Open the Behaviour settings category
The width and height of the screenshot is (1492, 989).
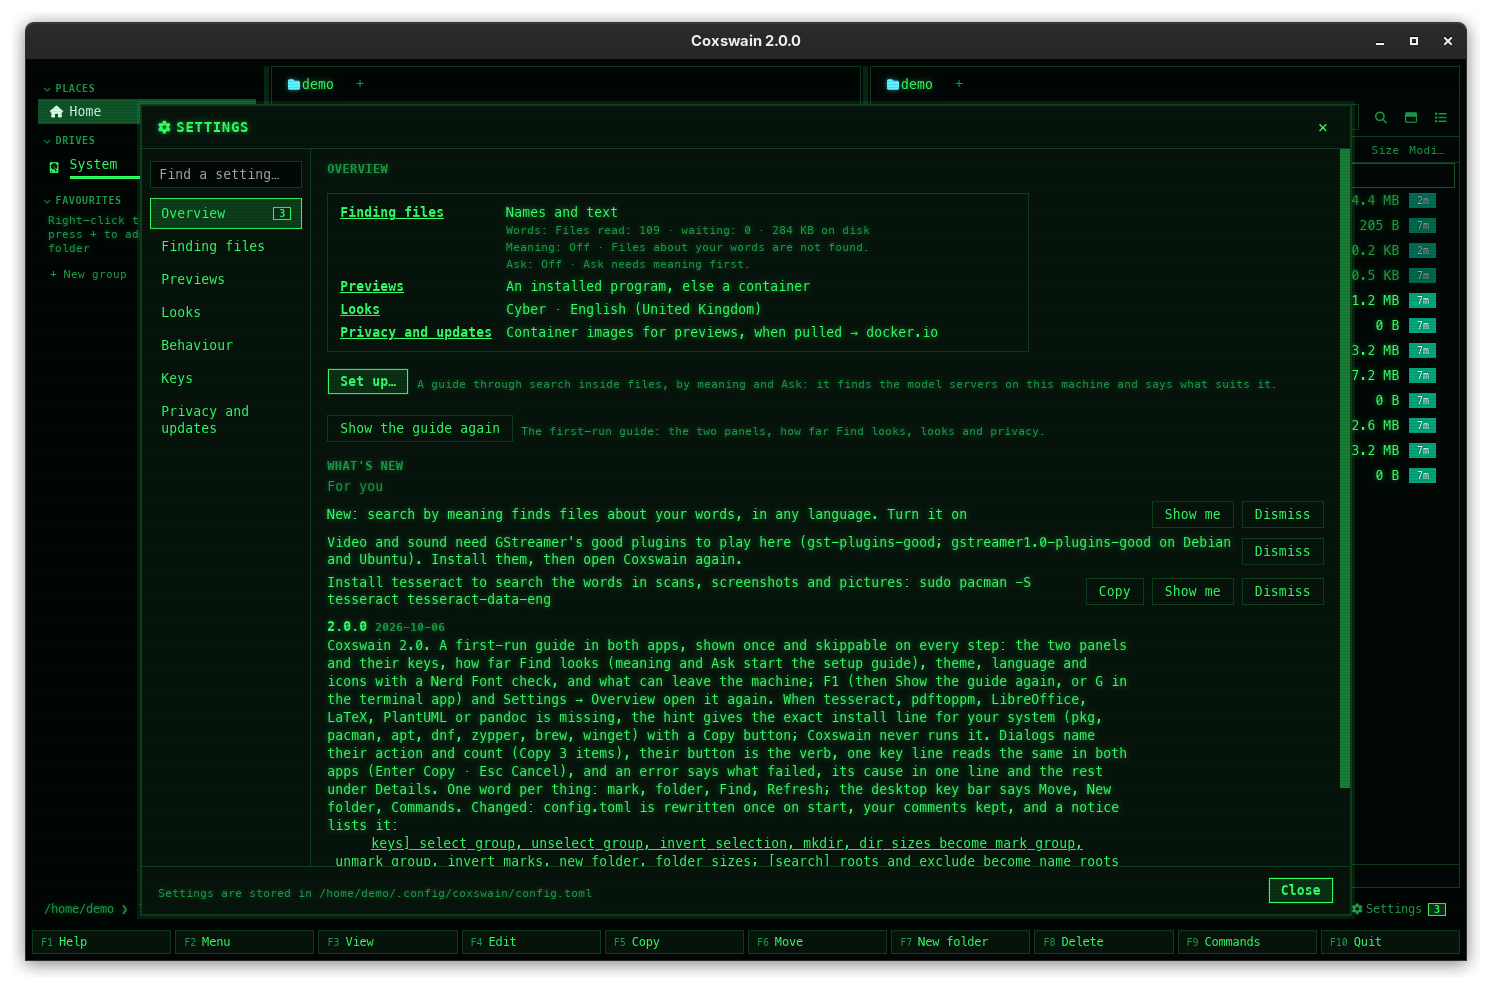tap(226, 345)
